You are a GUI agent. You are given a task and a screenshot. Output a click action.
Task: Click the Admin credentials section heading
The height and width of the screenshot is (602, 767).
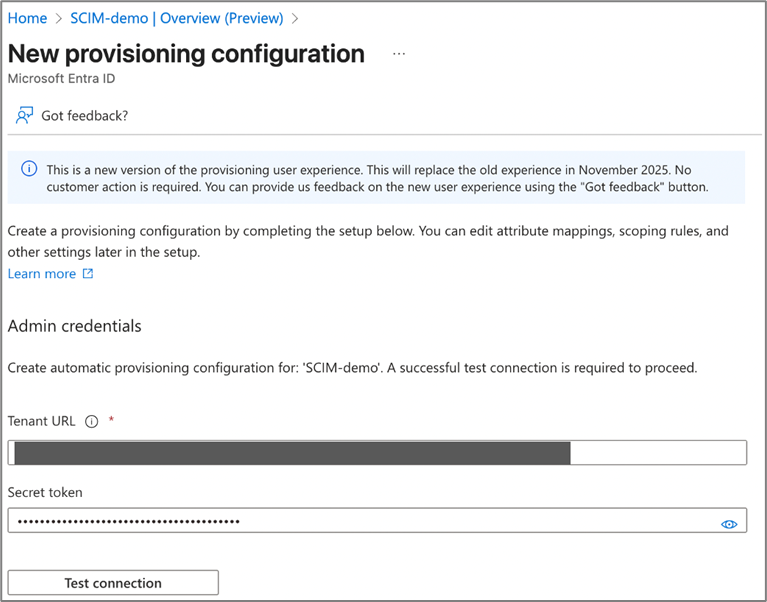click(x=75, y=326)
